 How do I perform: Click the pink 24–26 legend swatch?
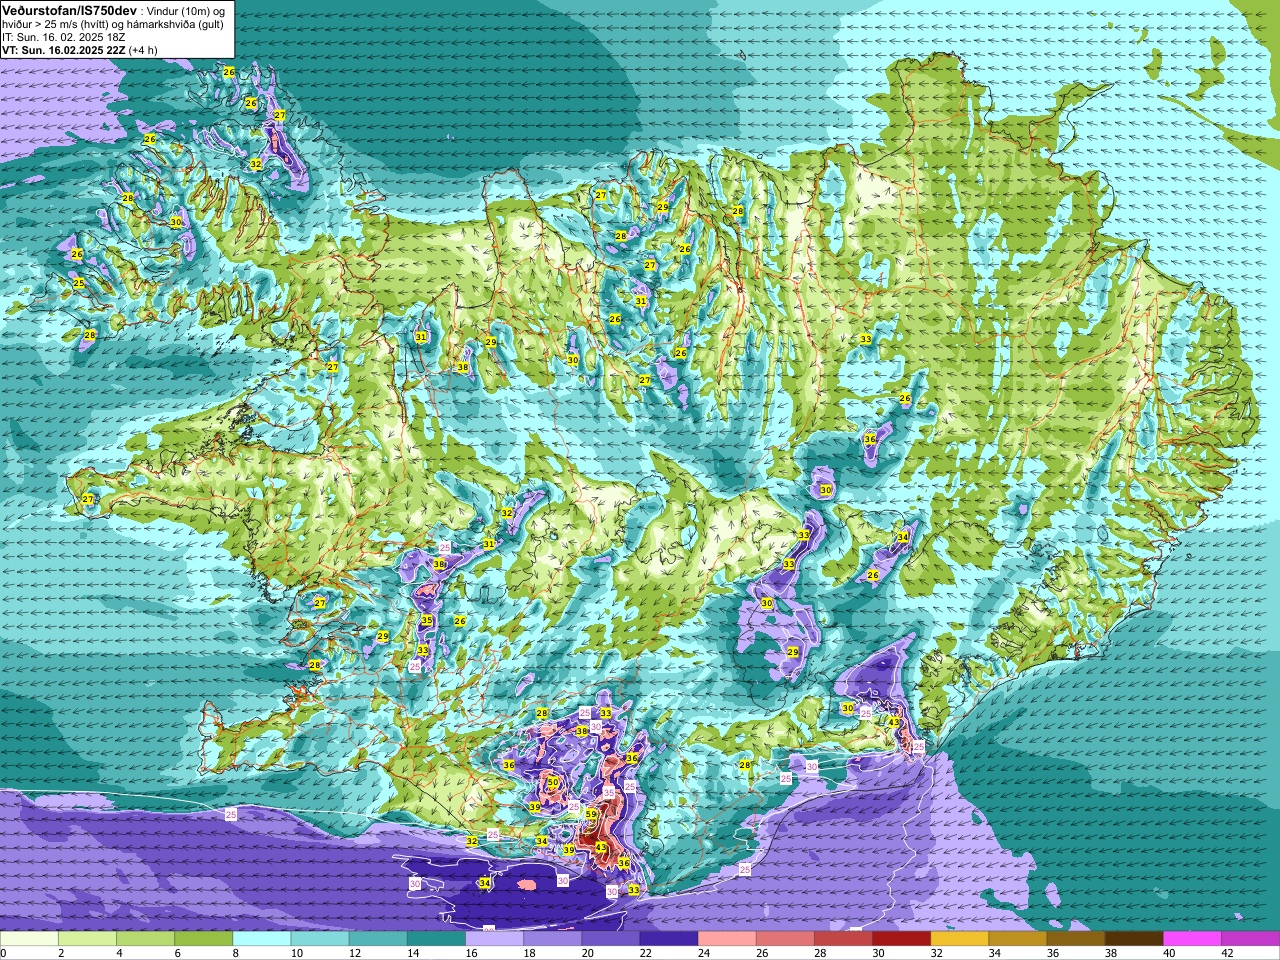(727, 939)
